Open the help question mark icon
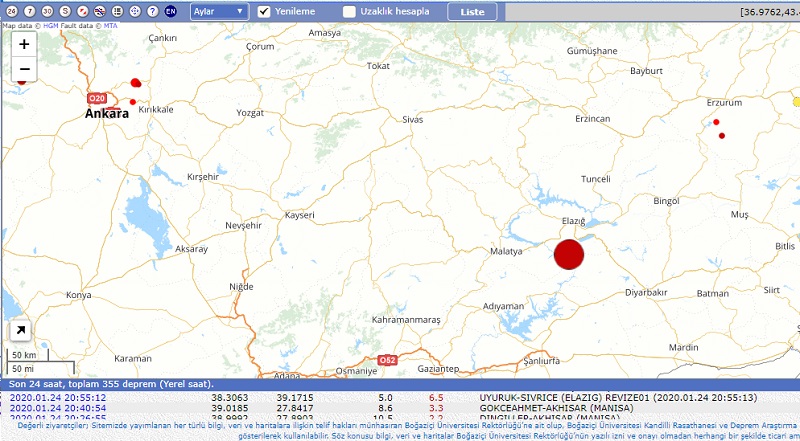This screenshot has height=441, width=800. coord(150,11)
